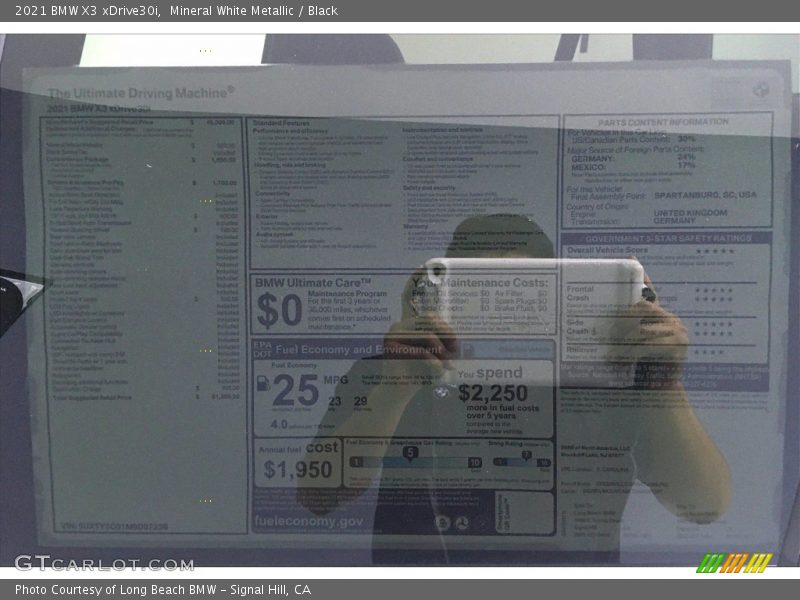Viewport: 800px width, 600px height.
Task: Click 'PARTS CONTENT INFORMATION' heading
Action: pos(663,122)
